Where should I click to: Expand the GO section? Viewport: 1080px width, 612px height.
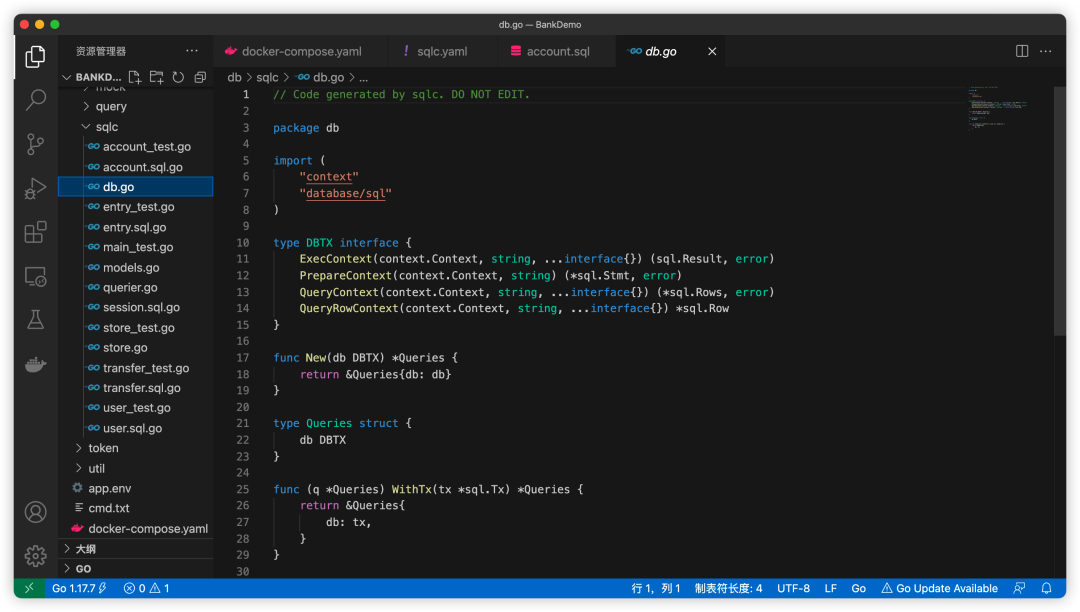136,569
